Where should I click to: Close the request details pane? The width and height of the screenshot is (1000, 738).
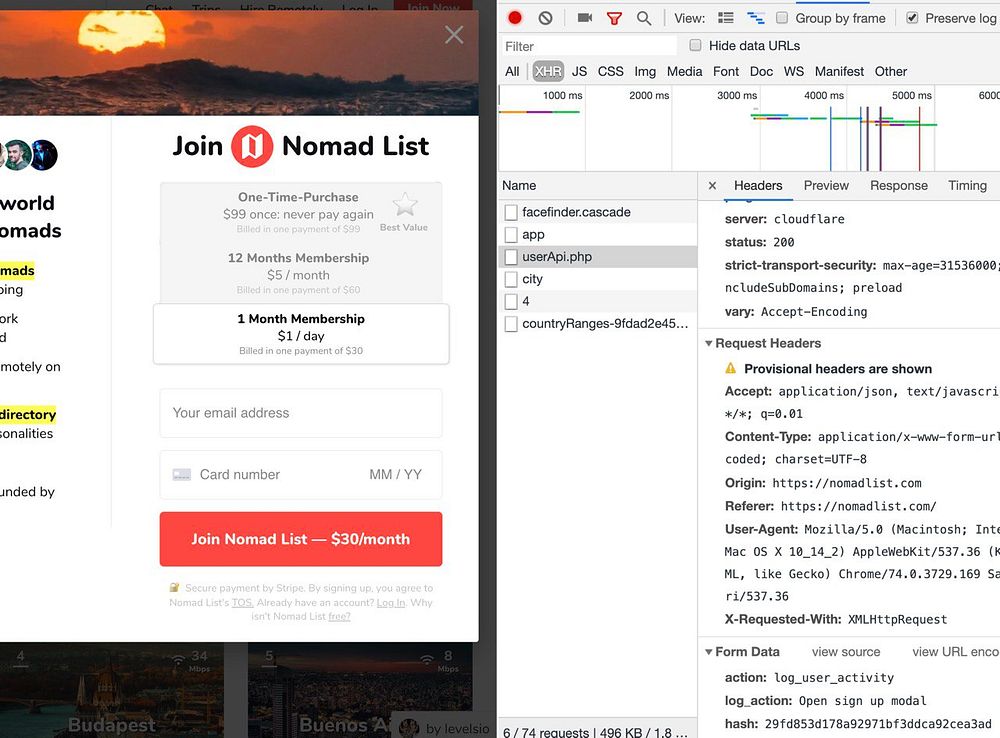712,186
